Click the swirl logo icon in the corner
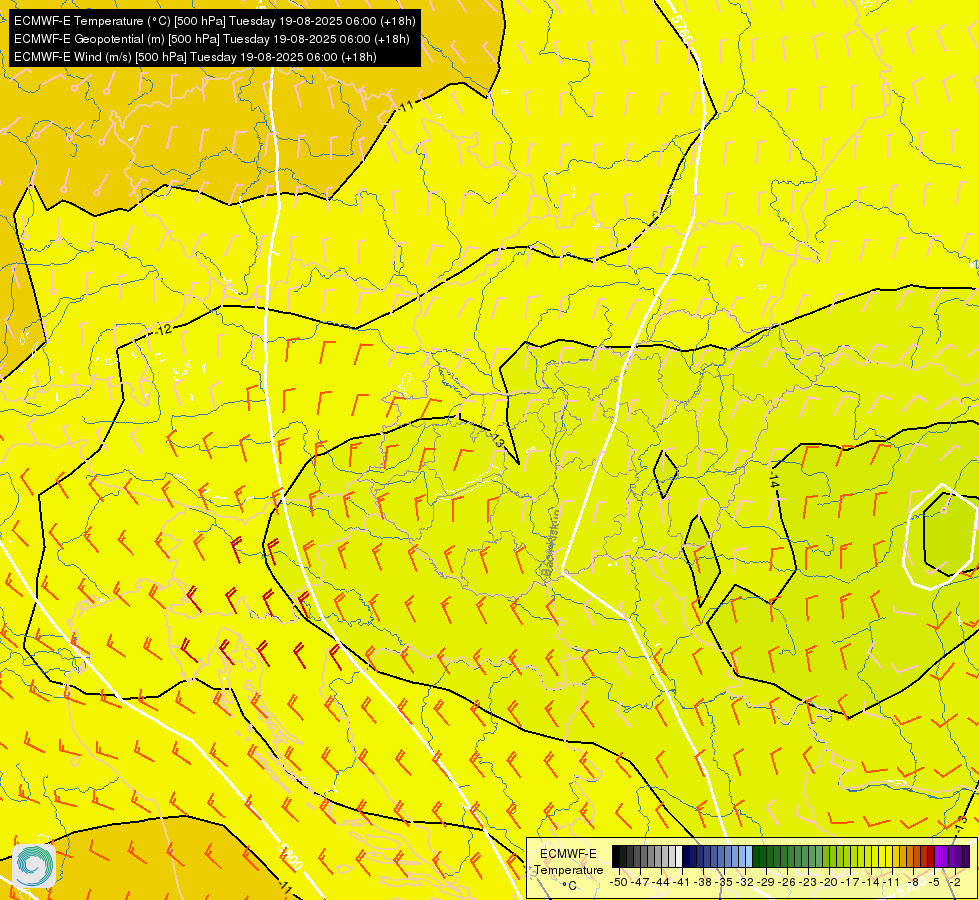This screenshot has height=900, width=979. pyautogui.click(x=34, y=866)
